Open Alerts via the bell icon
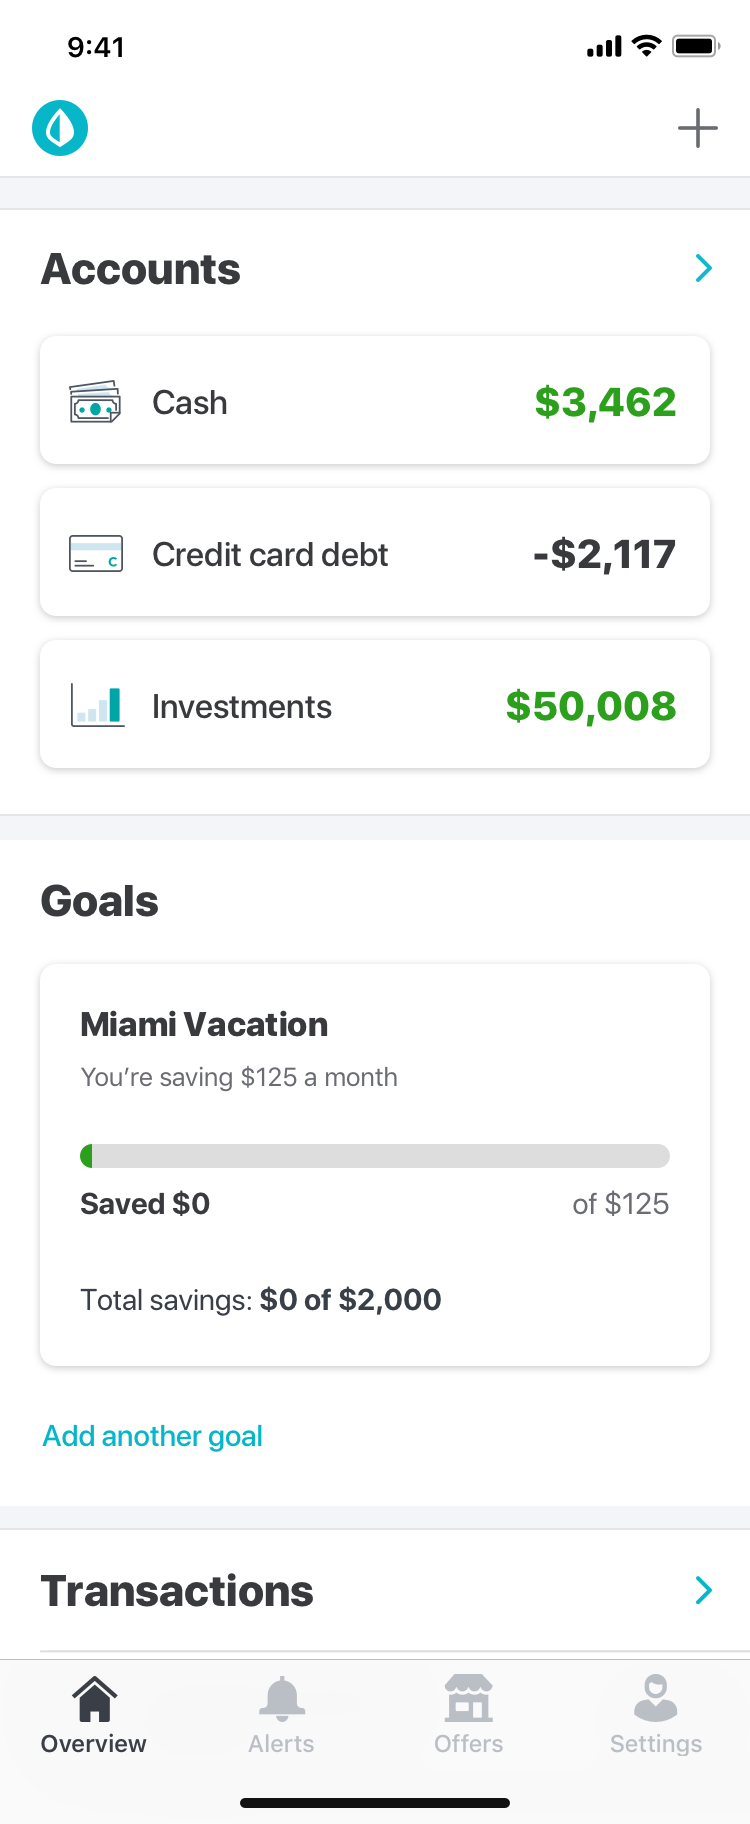 (x=281, y=1698)
